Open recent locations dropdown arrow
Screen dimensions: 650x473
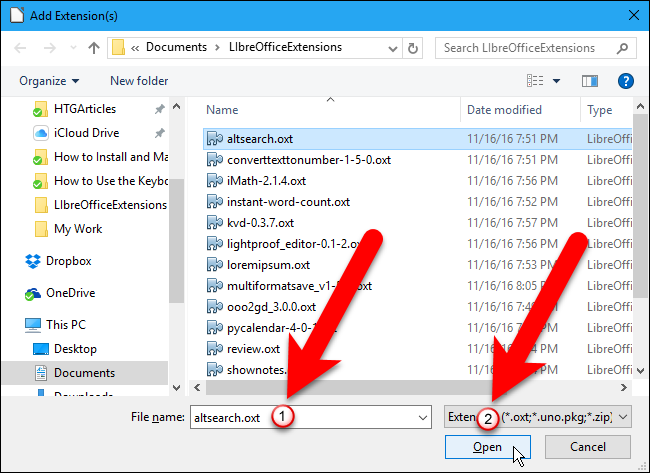73,48
